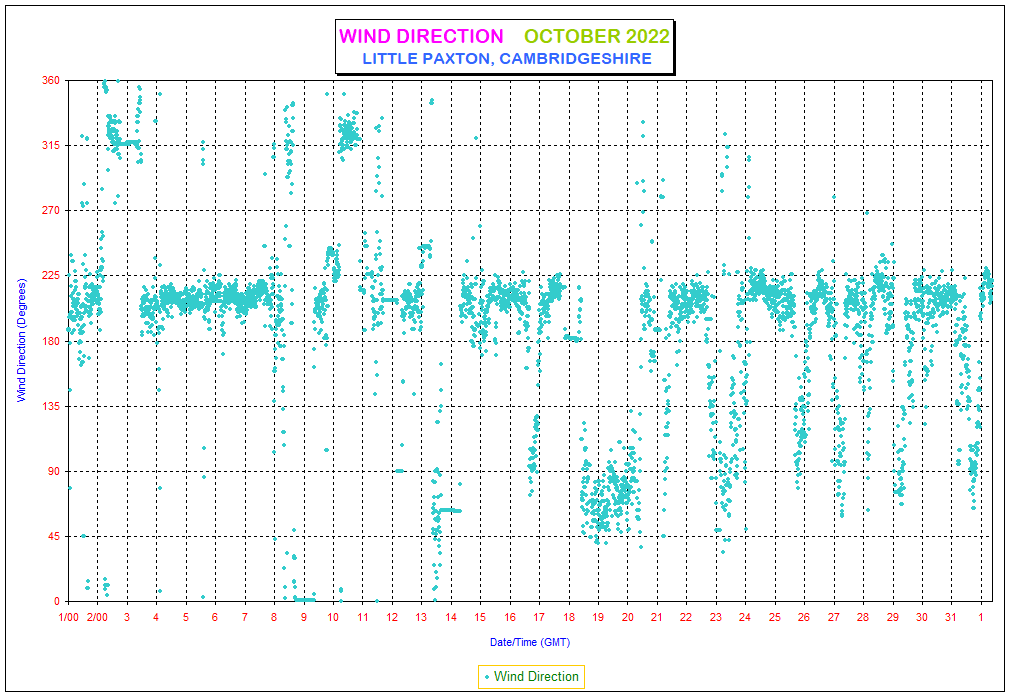Click the day 30 x-axis label

922,617
